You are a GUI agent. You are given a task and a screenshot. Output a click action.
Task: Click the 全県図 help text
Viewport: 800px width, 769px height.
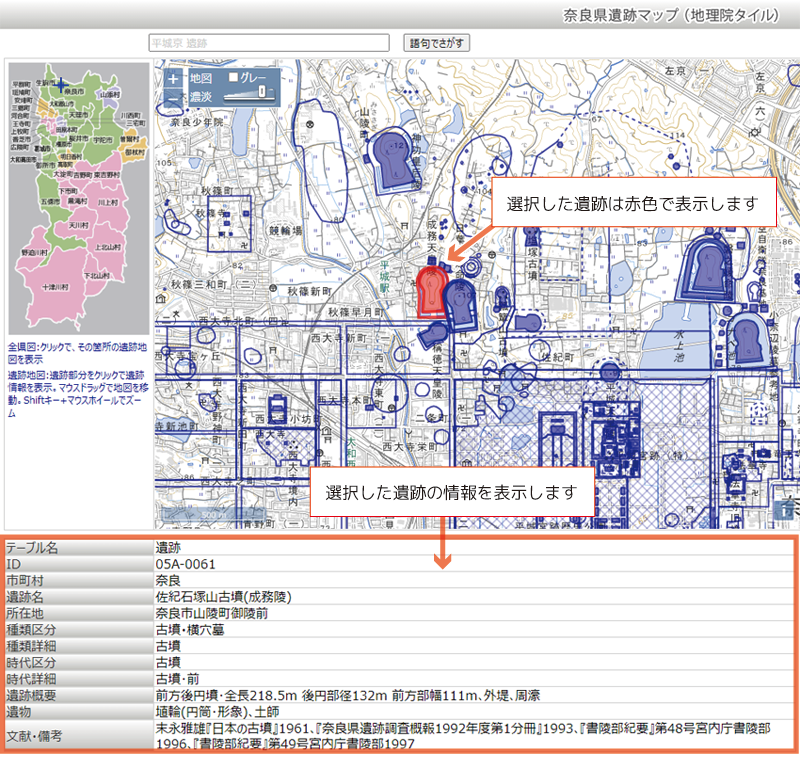pos(77,353)
